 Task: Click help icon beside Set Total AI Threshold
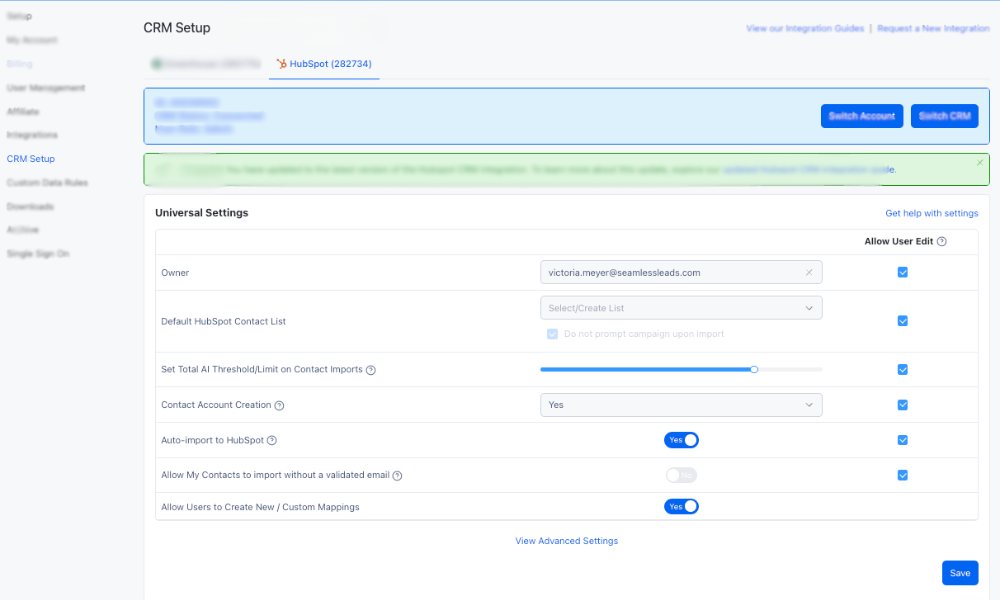(x=371, y=370)
